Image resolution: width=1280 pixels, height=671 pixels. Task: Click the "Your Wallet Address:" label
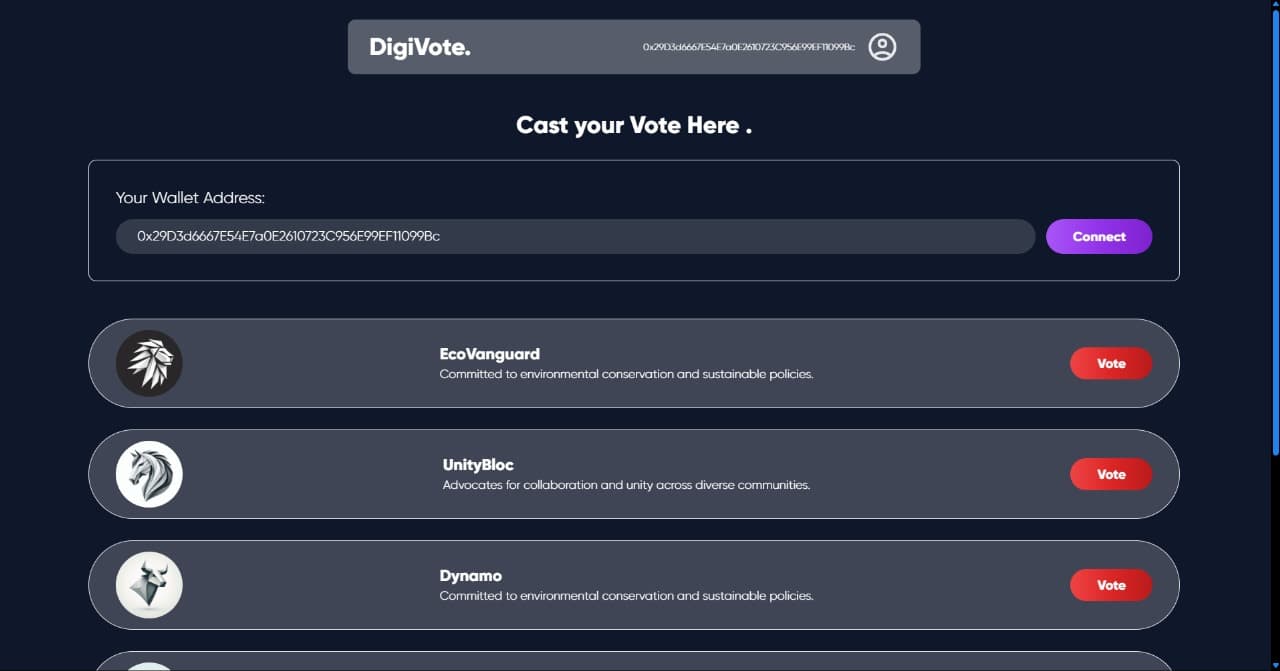pos(190,198)
